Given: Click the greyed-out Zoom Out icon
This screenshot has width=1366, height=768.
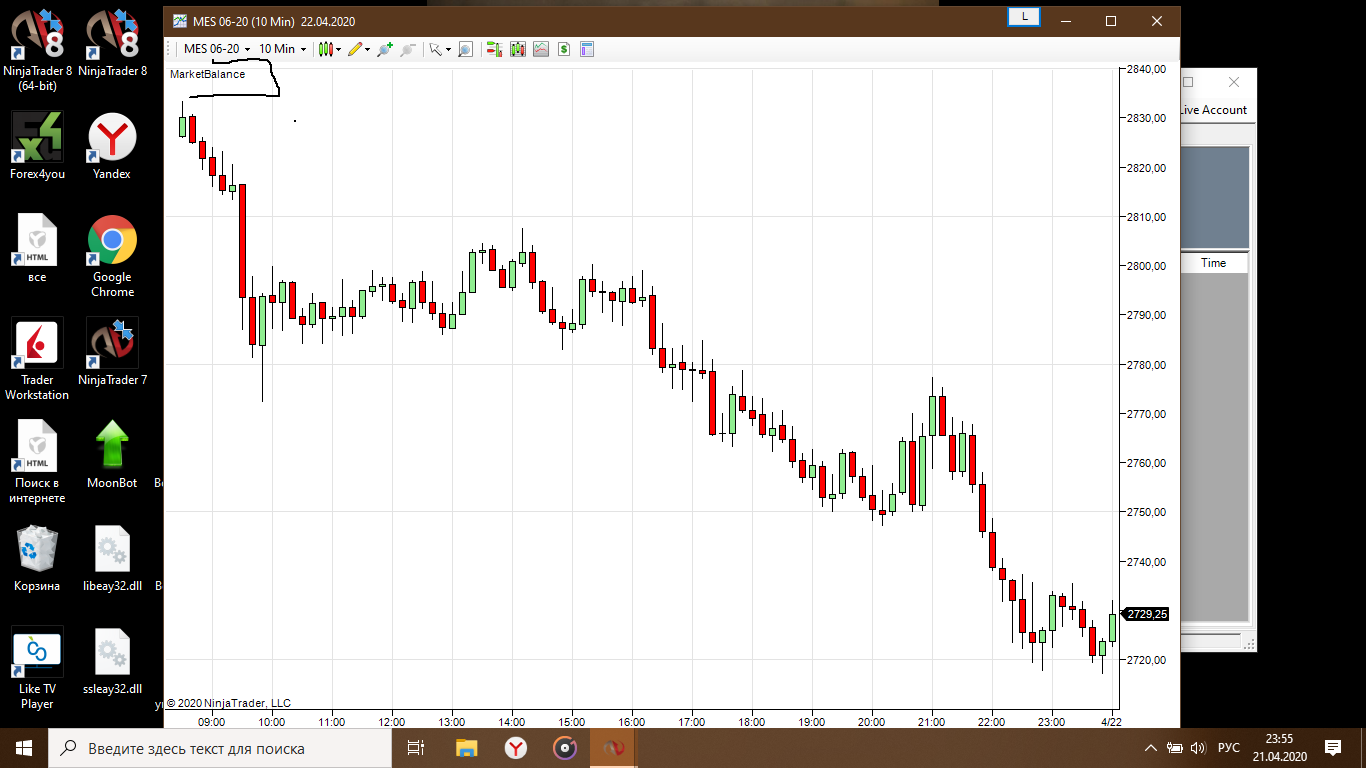Looking at the screenshot, I should click(408, 49).
